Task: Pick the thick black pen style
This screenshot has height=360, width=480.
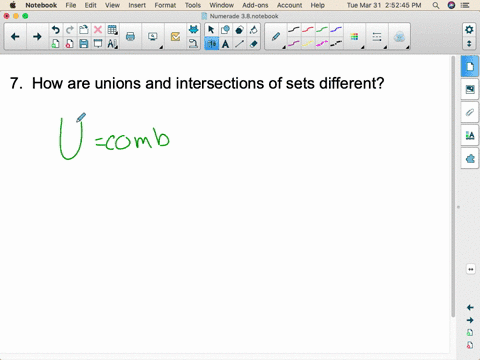Action: (336, 44)
